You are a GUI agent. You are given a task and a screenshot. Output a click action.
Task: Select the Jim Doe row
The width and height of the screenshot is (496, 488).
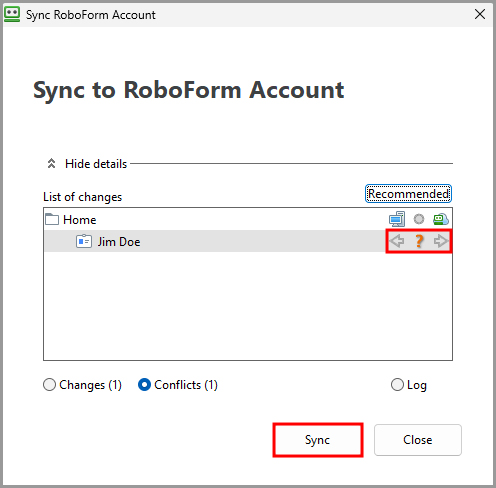coord(248,241)
